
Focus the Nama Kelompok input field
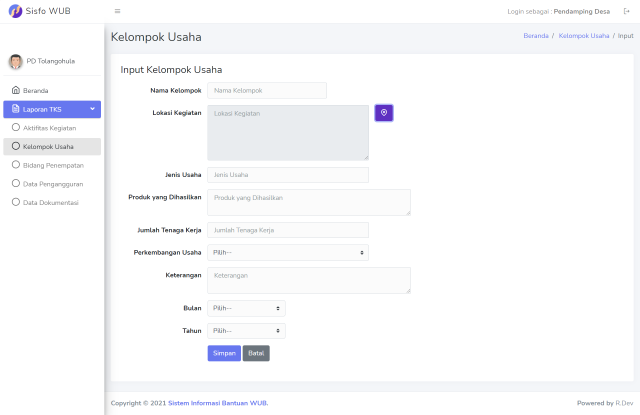pyautogui.click(x=267, y=91)
